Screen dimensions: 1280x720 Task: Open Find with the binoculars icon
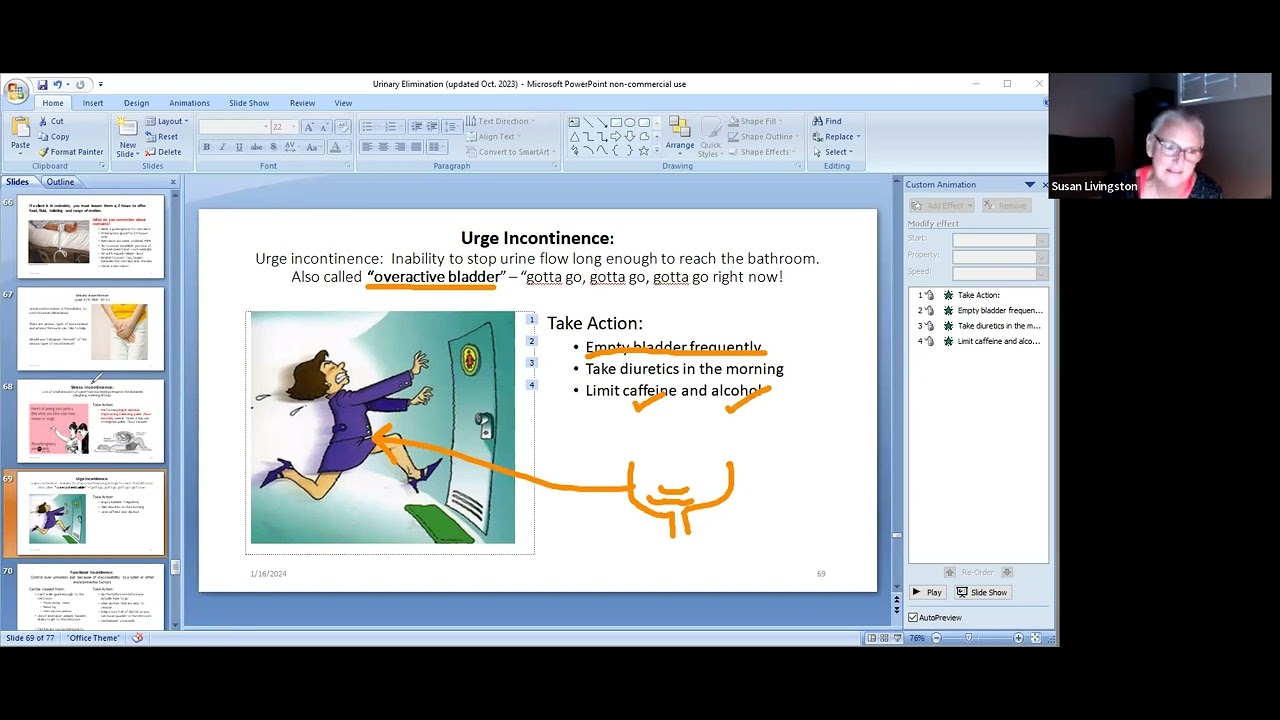[x=827, y=121]
